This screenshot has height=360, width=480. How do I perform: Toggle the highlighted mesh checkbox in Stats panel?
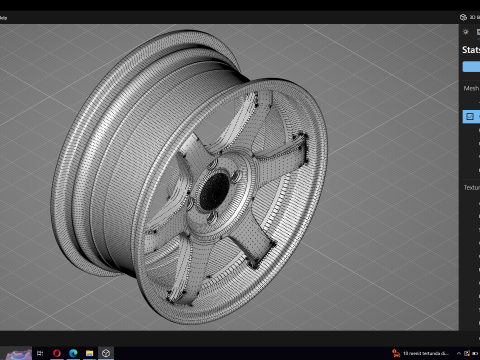[470, 116]
